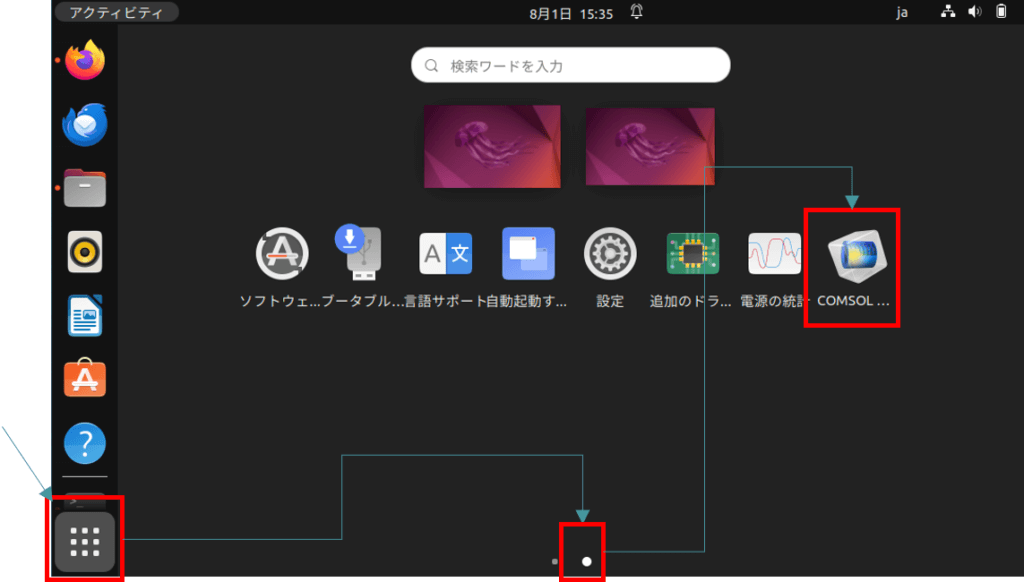Select the left workspace thumbnail

(x=491, y=146)
